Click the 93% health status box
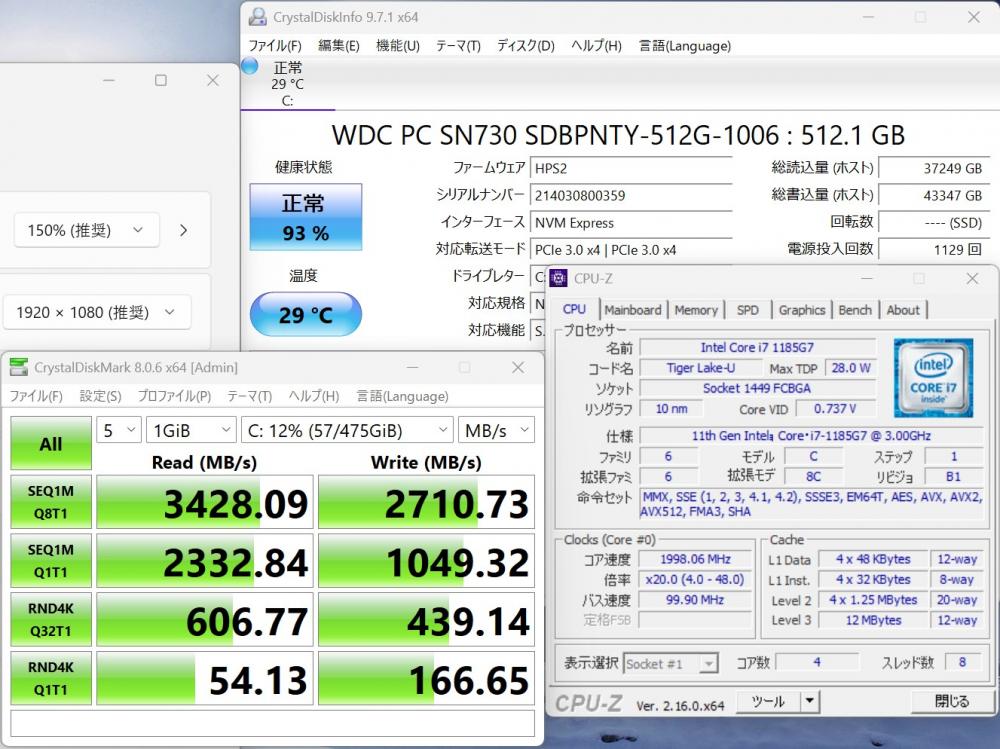The width and height of the screenshot is (1000, 749). [x=304, y=218]
